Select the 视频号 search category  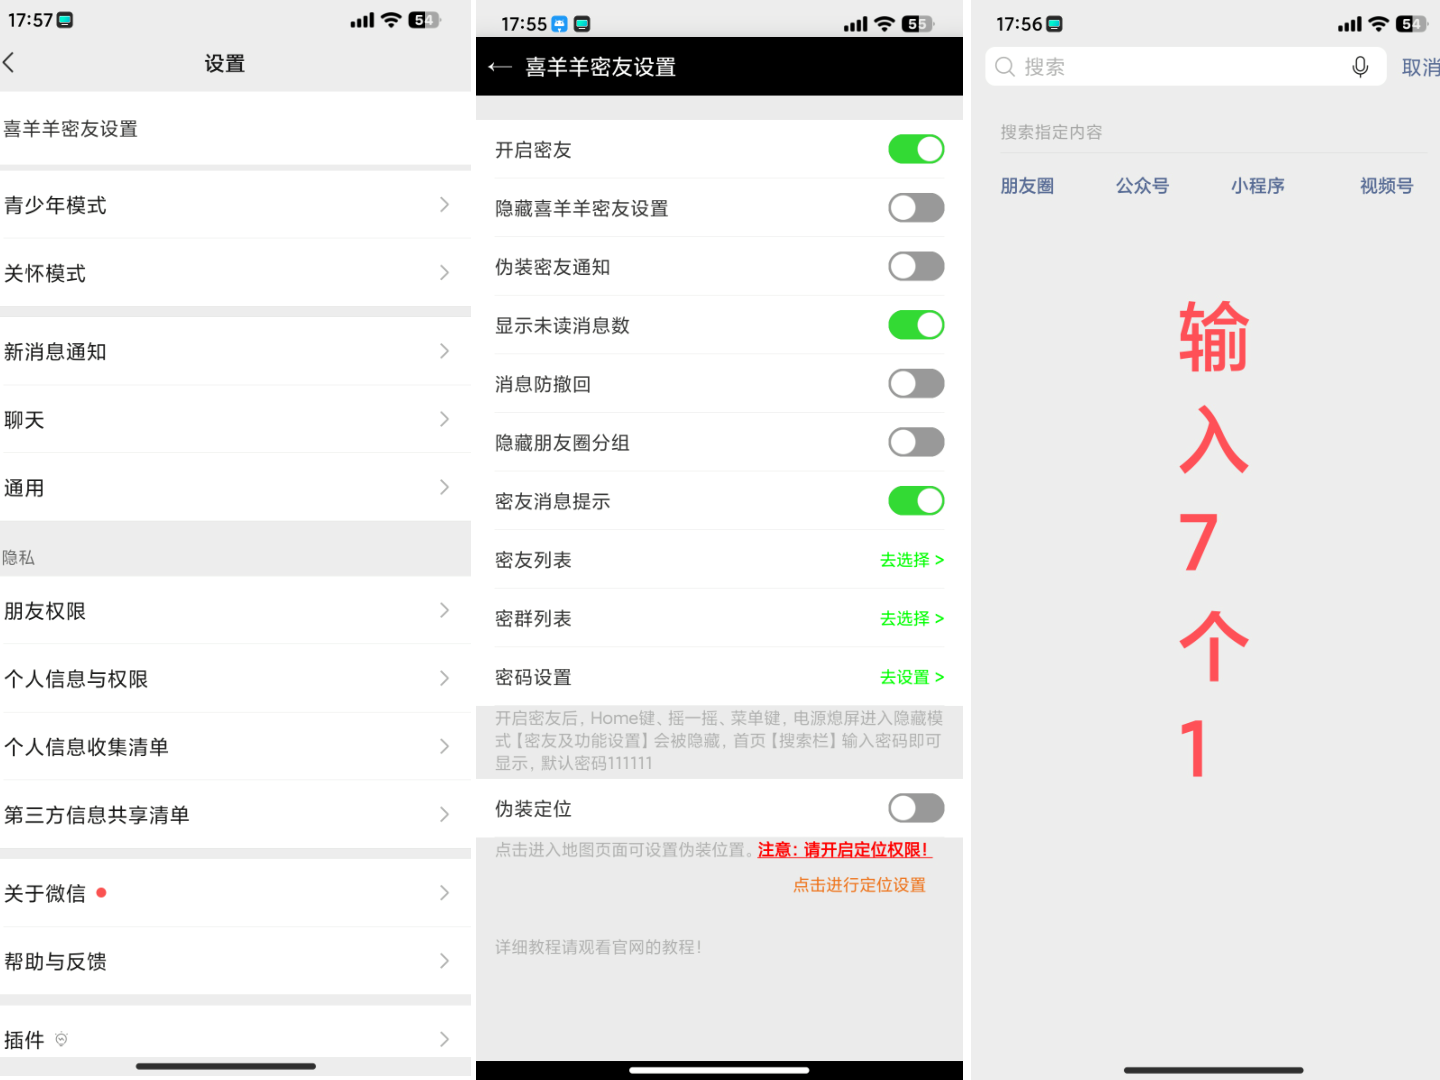point(1386,186)
